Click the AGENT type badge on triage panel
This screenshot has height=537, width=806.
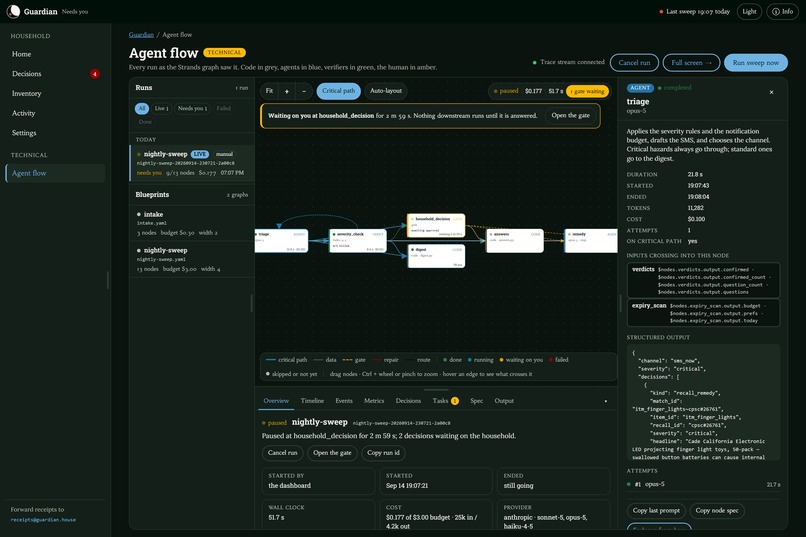640,88
